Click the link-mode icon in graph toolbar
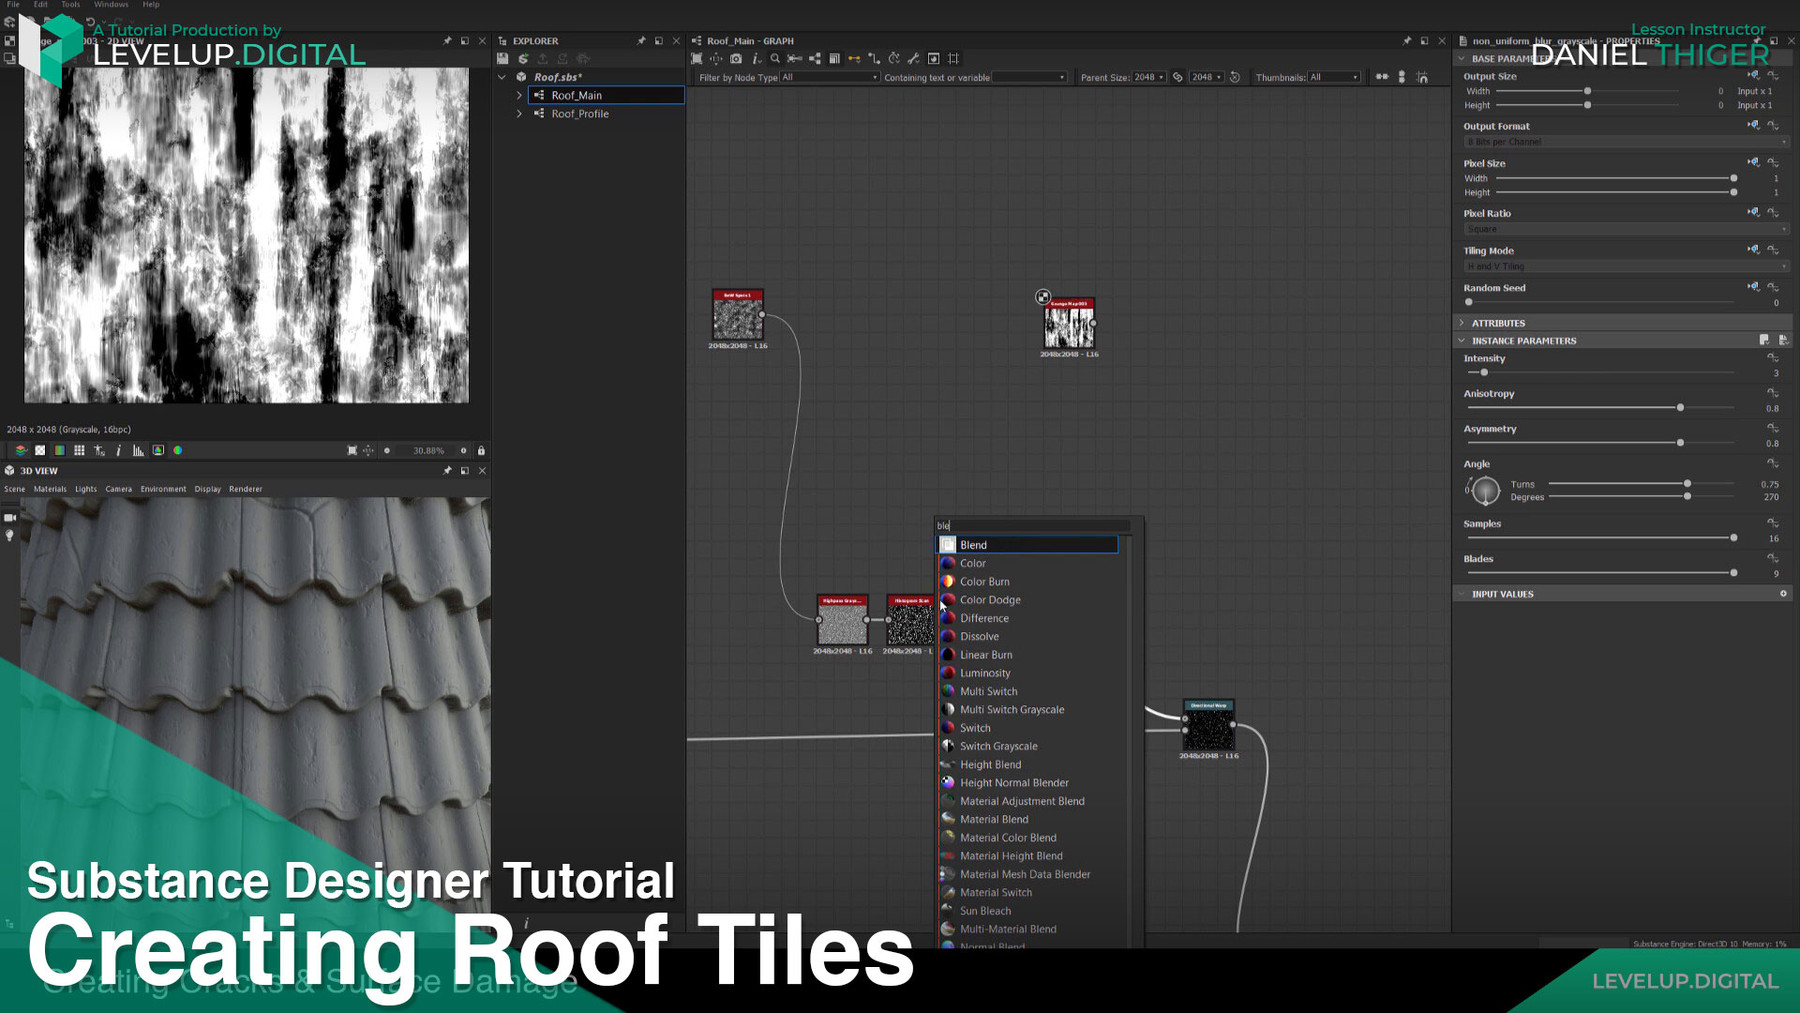 click(854, 59)
